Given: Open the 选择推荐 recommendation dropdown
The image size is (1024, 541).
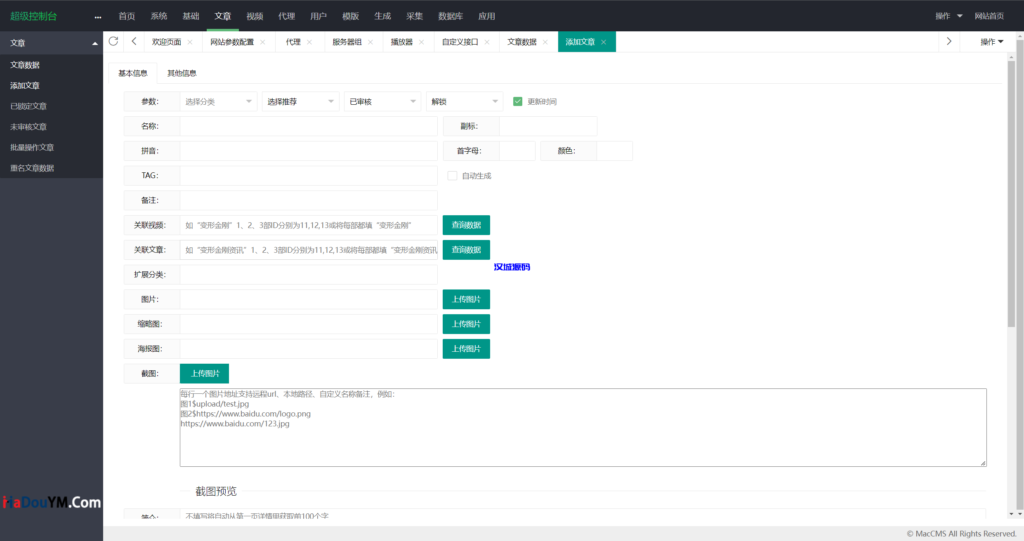Looking at the screenshot, I should 300,101.
